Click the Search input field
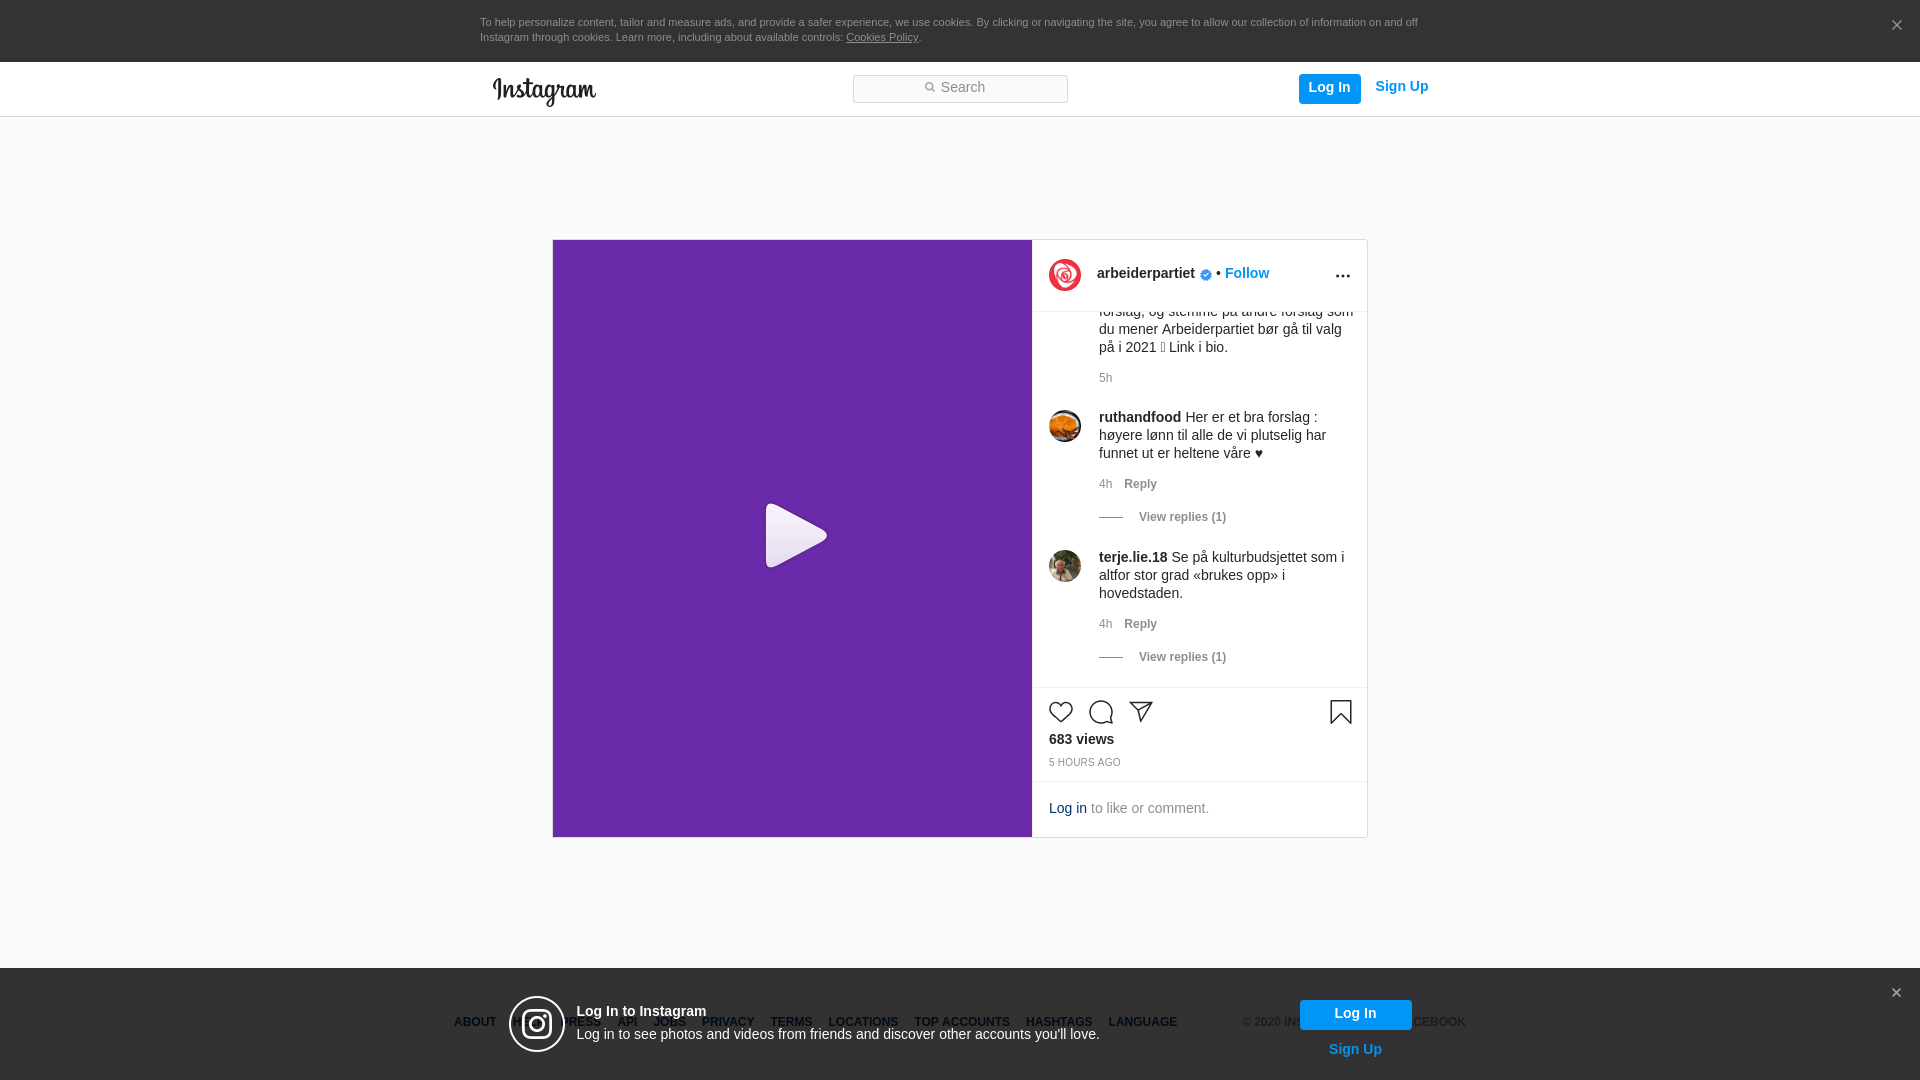This screenshot has height=1080, width=1920. (x=960, y=88)
